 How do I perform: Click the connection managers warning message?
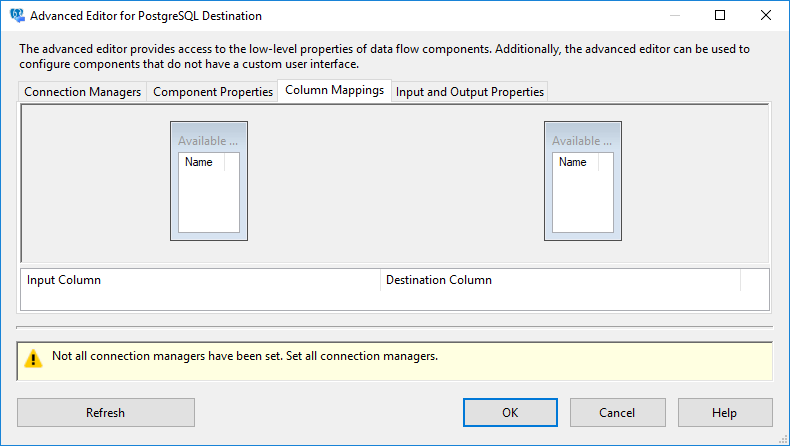pos(245,356)
